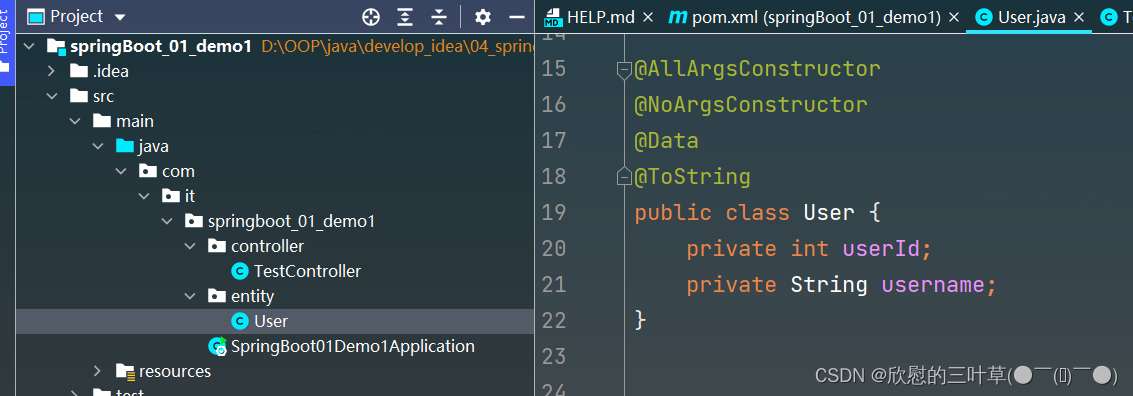
Task: Click the resources folder icon
Action: [x=126, y=371]
